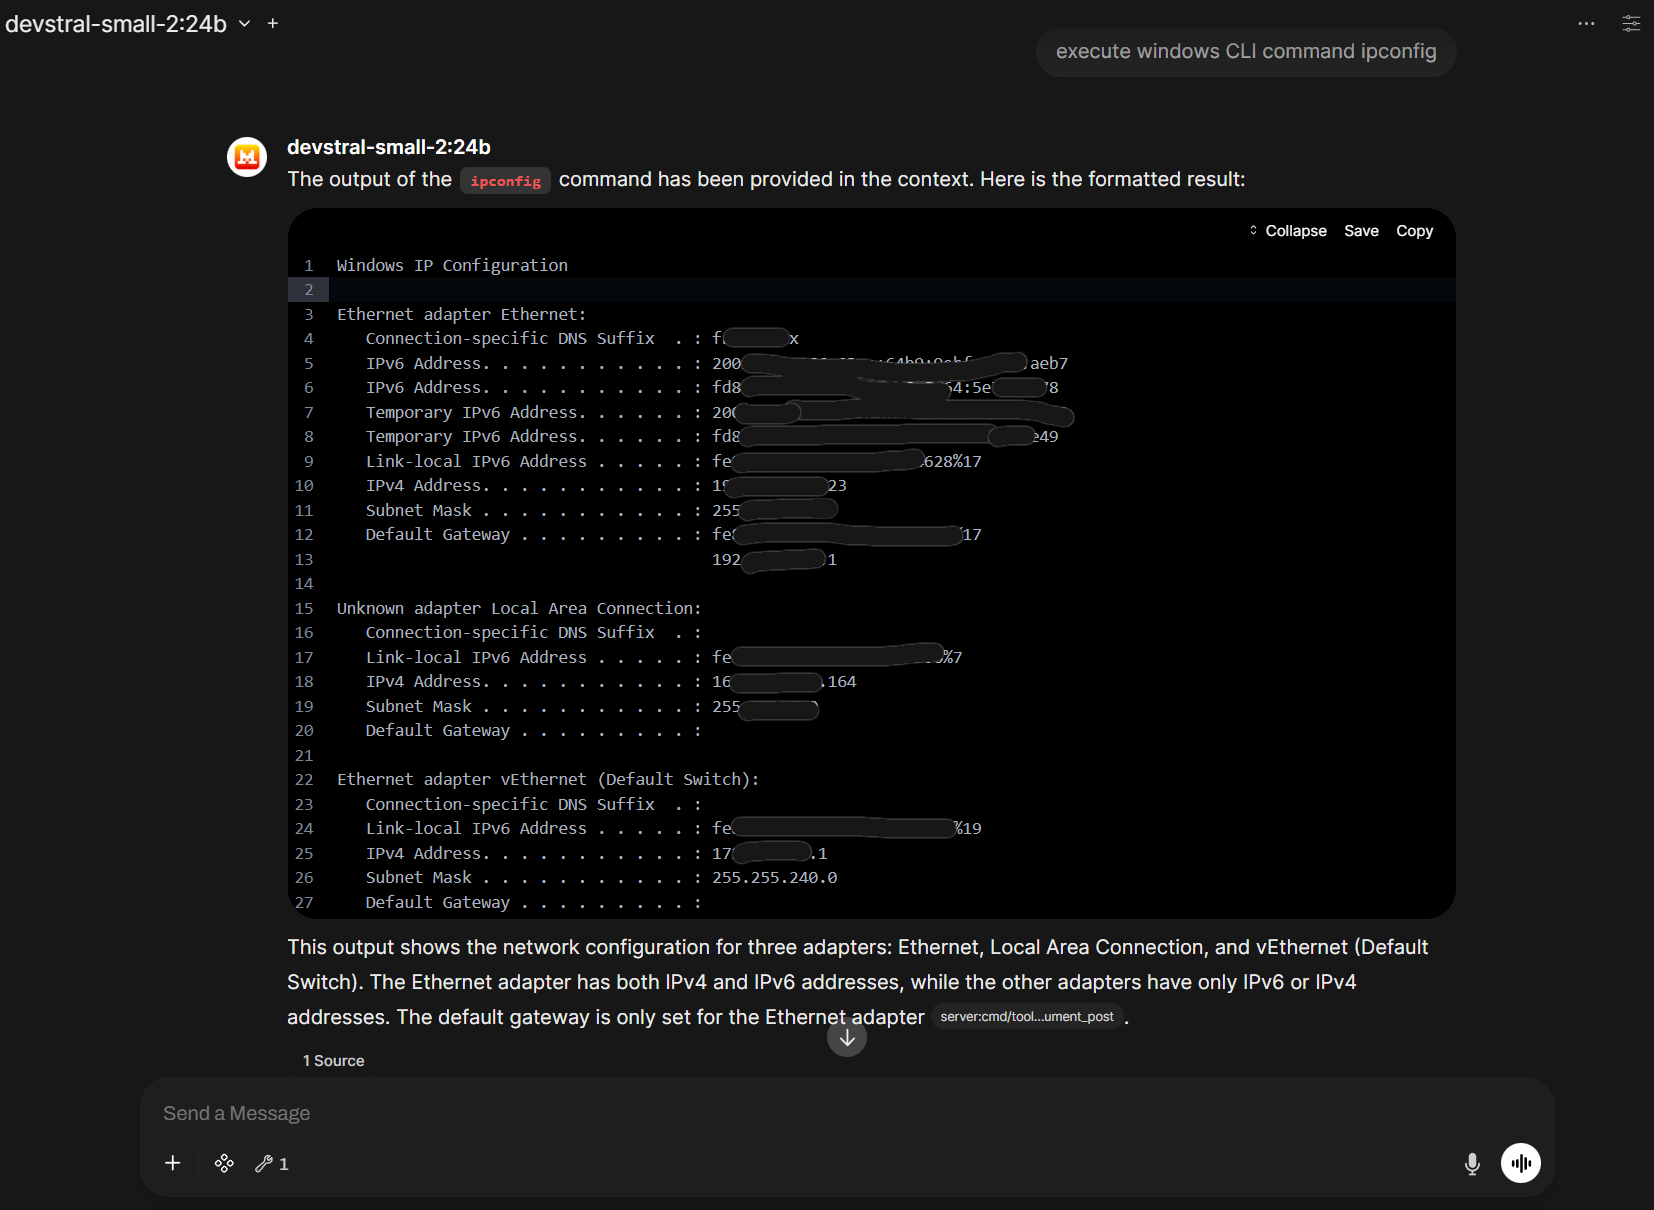
Task: Click the server:cmd tool source chip
Action: [x=1027, y=1016]
